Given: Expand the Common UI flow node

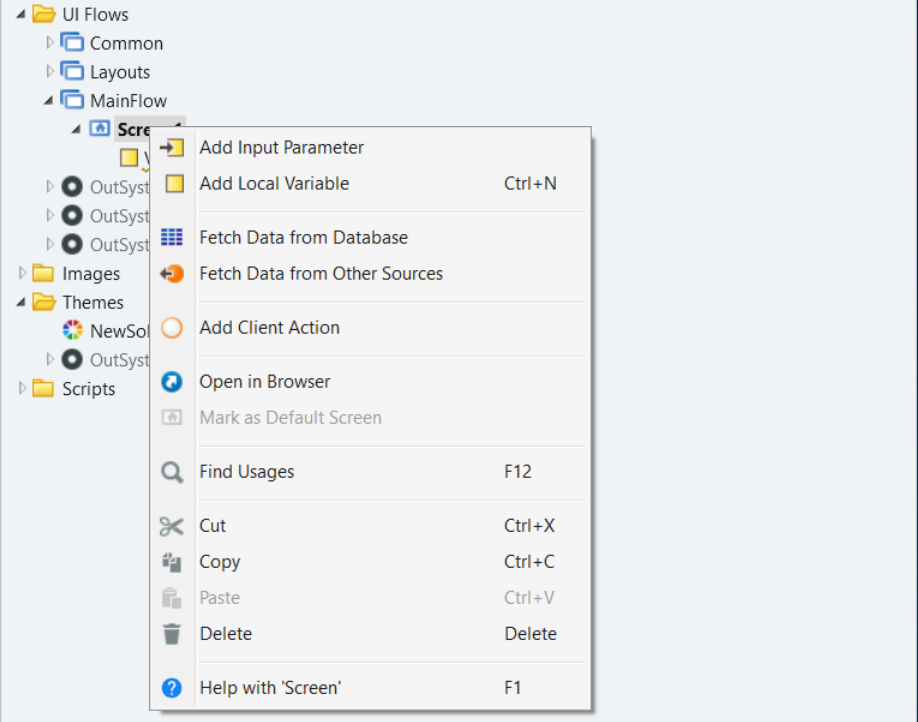Looking at the screenshot, I should [50, 42].
